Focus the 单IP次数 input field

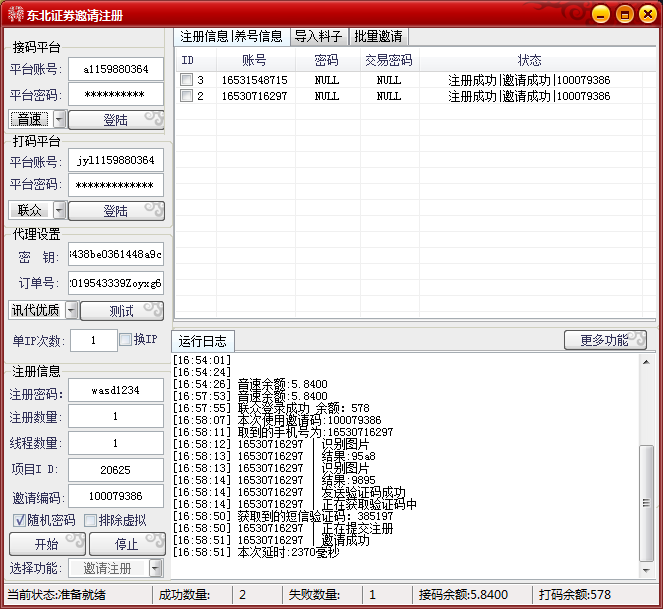pos(93,340)
